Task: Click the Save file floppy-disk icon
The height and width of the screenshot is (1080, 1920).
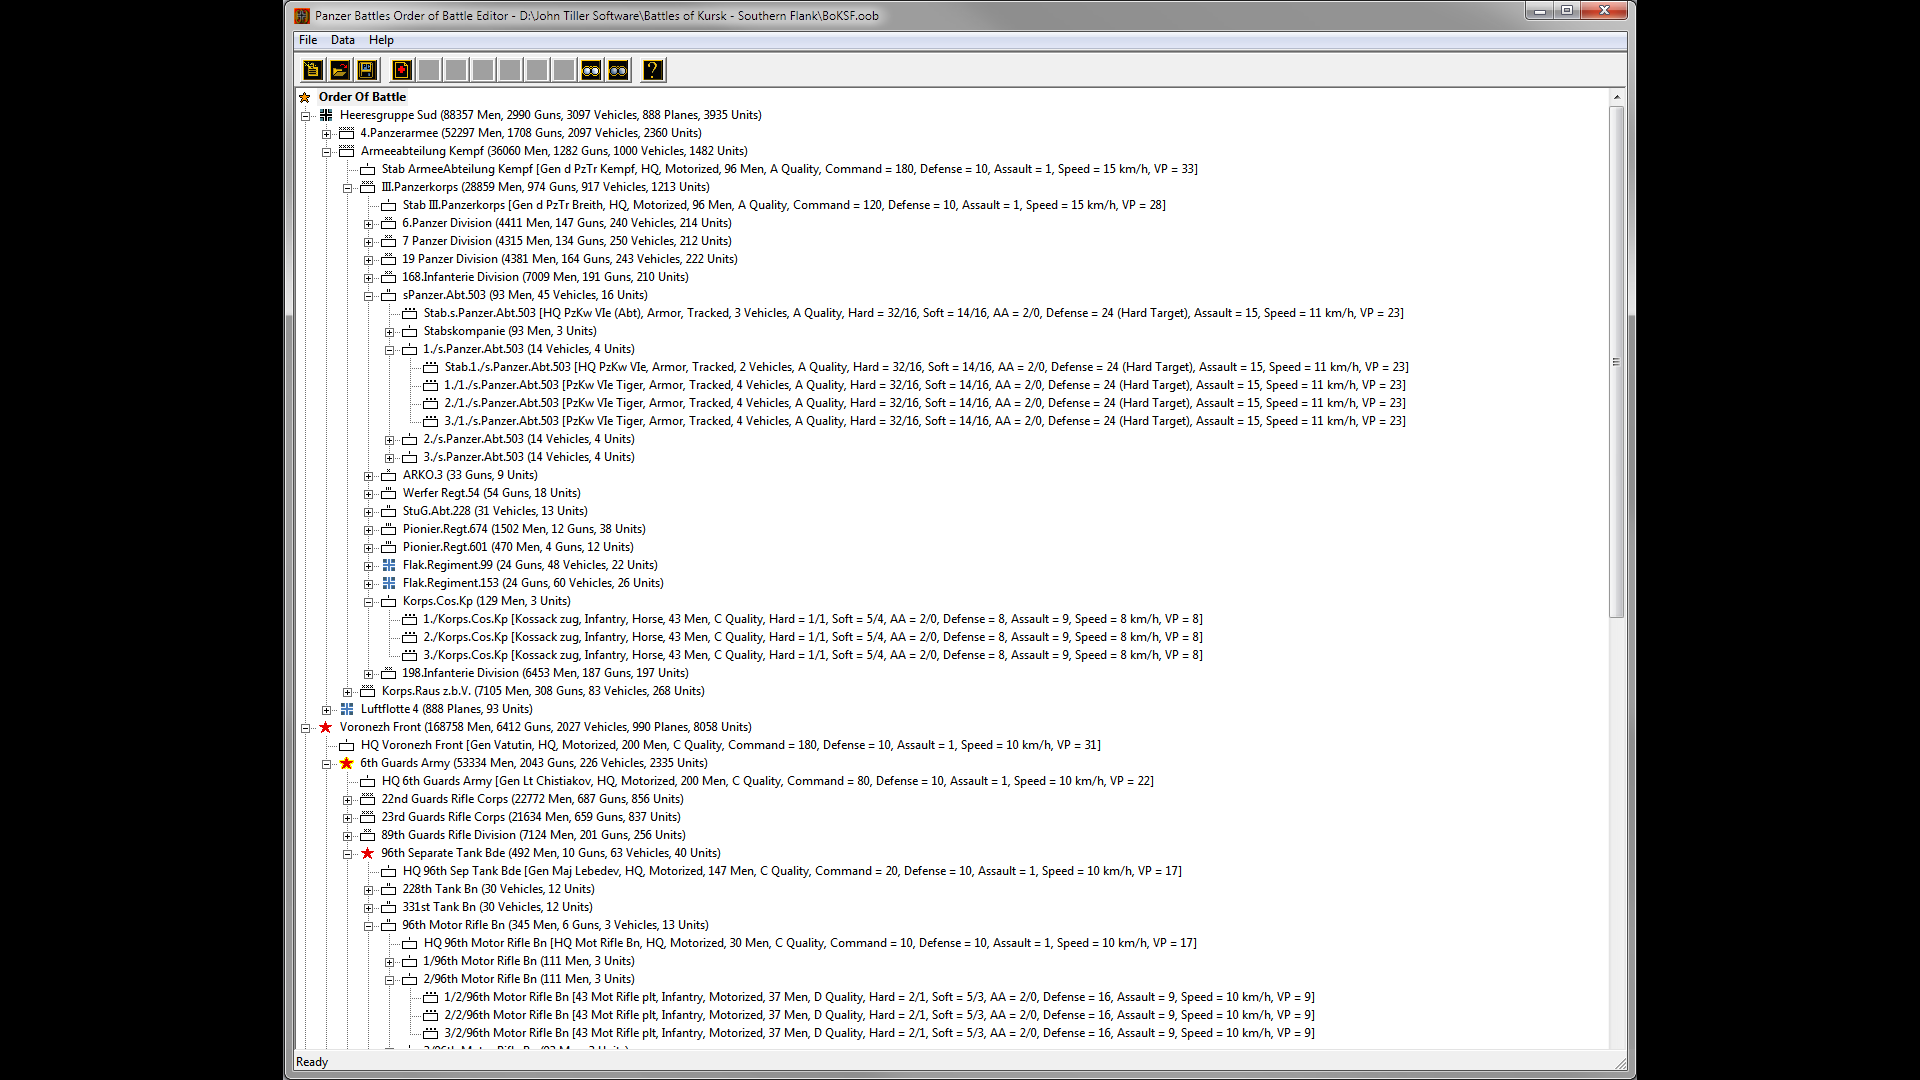Action: coord(367,70)
